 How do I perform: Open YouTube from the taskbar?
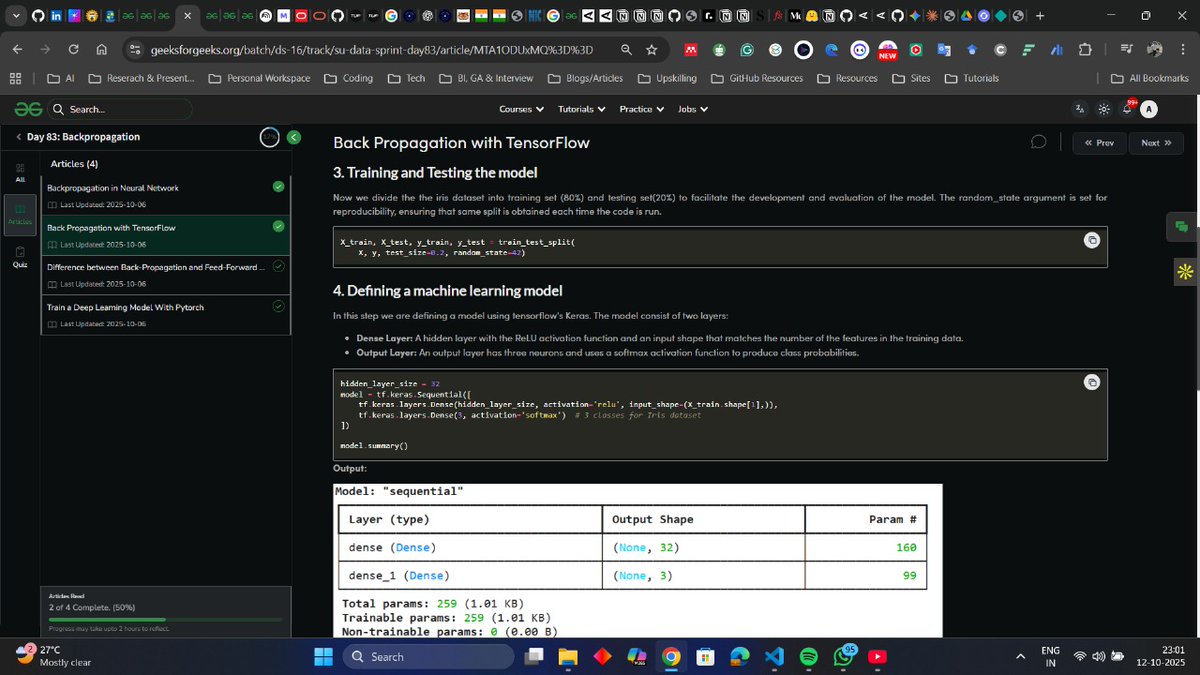click(877, 656)
